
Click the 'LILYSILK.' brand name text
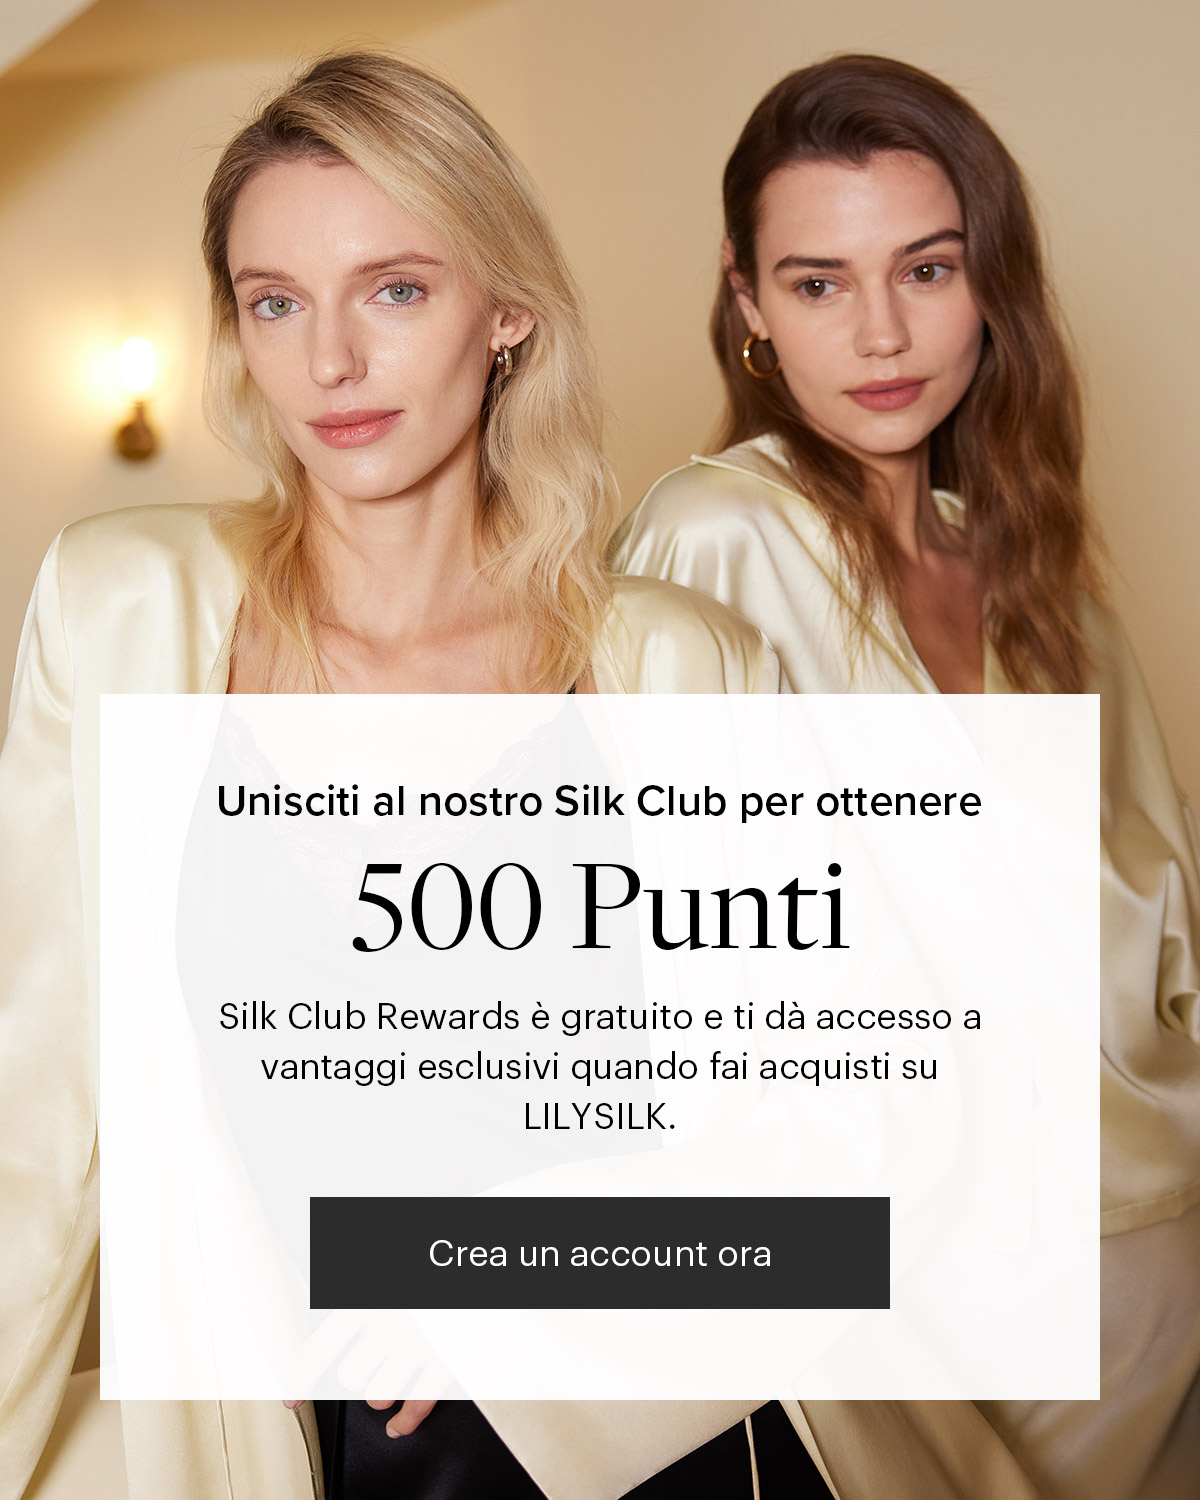[x=600, y=1117]
